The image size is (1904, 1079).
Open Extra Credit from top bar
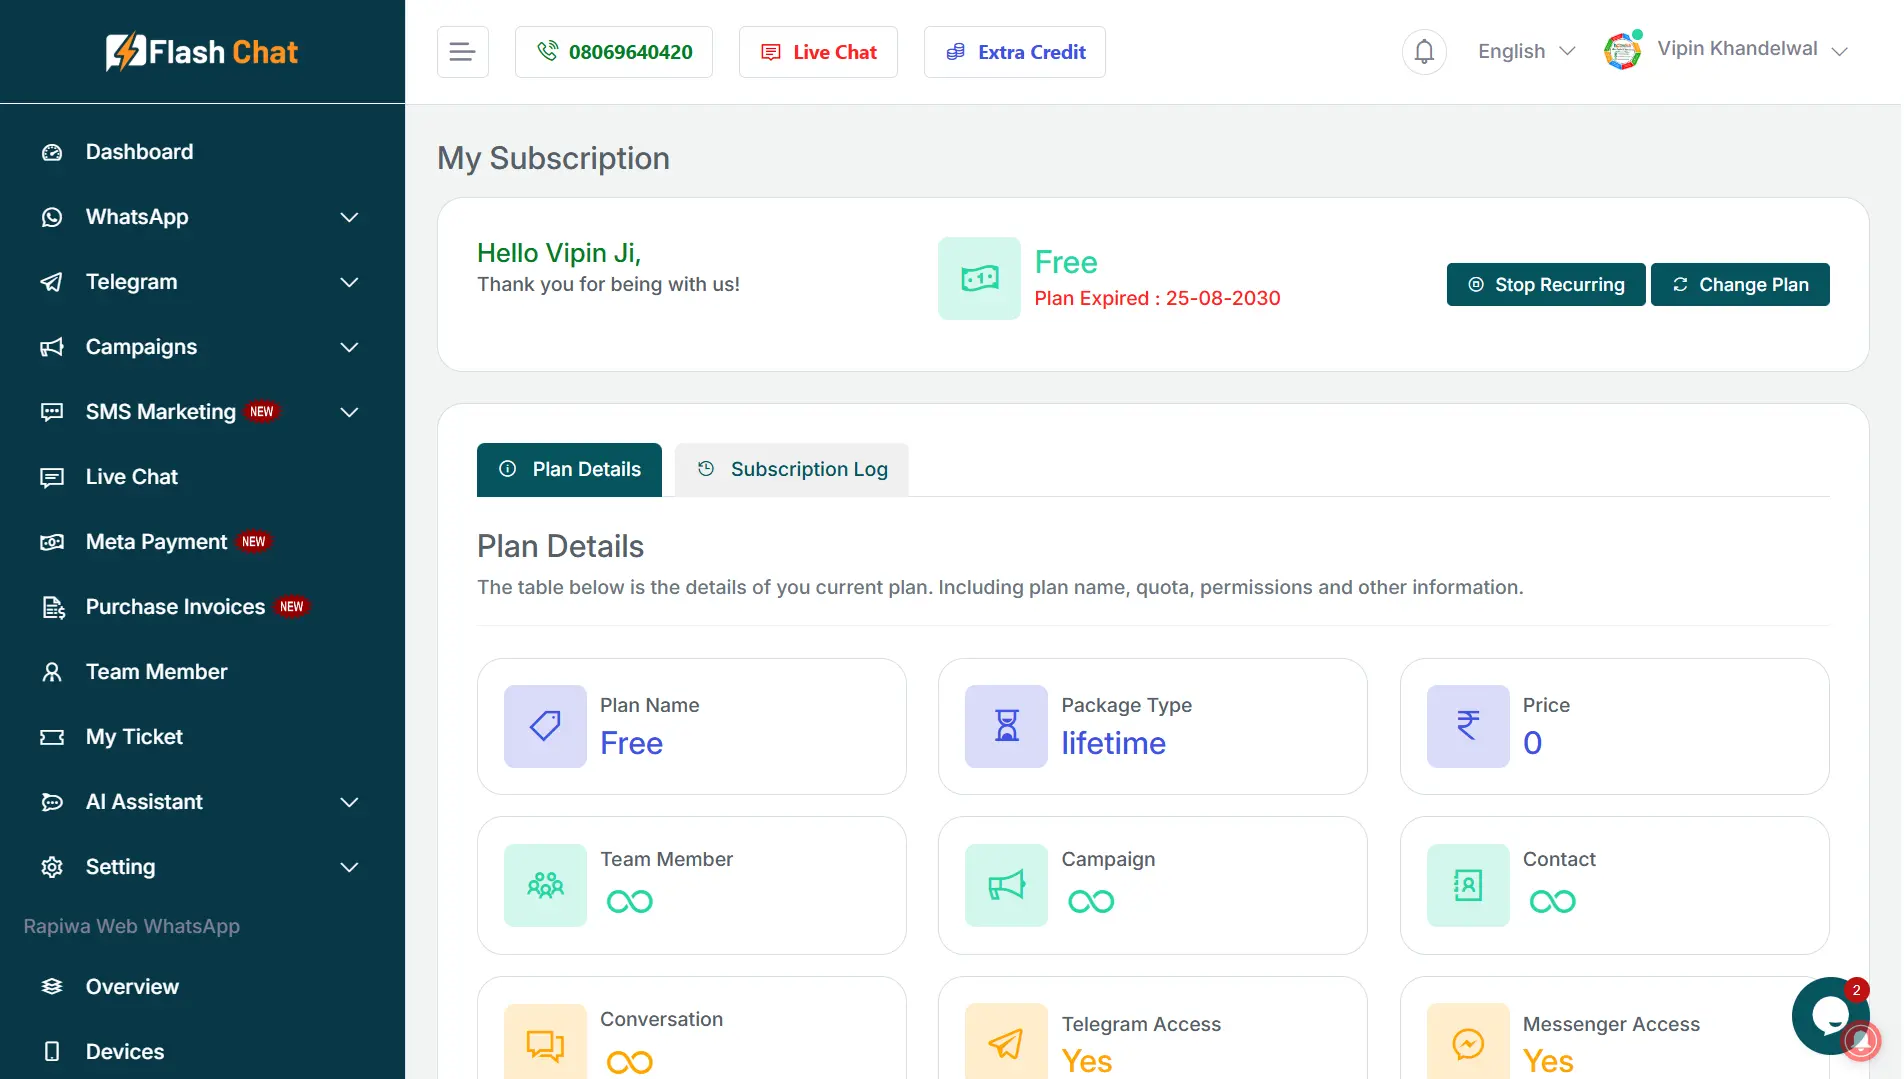click(x=1014, y=52)
